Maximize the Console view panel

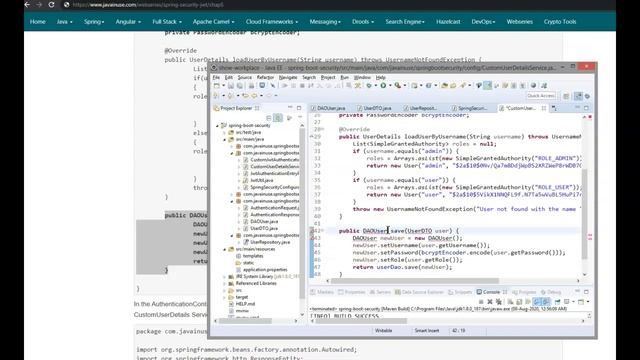[x=586, y=292]
